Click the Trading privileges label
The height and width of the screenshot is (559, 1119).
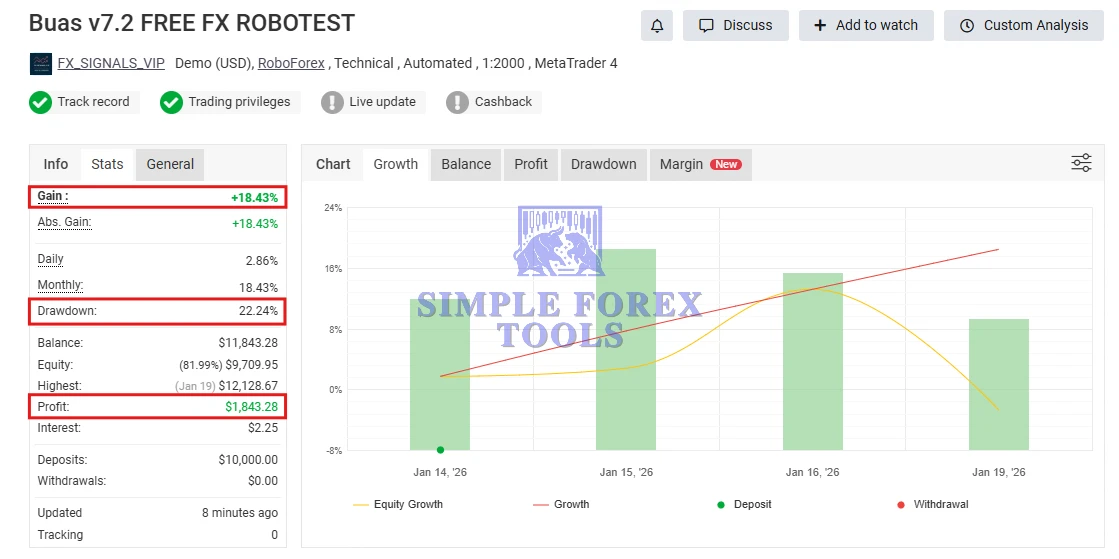pyautogui.click(x=239, y=102)
